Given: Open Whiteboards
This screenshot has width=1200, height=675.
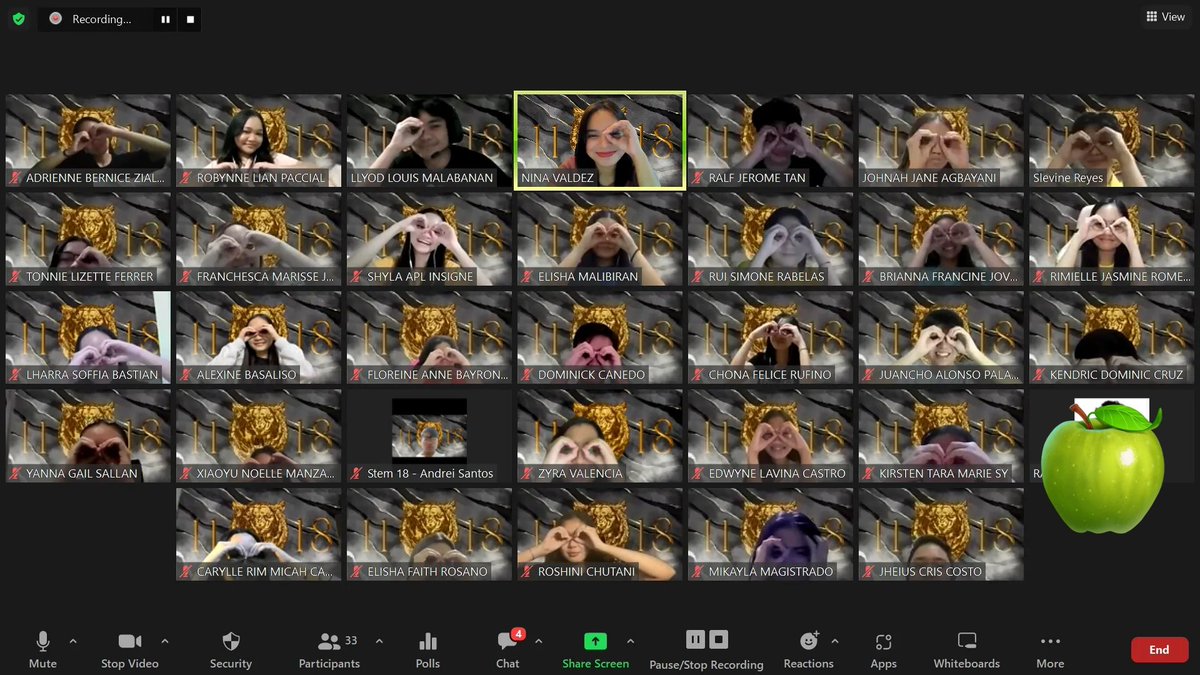Looking at the screenshot, I should click(967, 650).
